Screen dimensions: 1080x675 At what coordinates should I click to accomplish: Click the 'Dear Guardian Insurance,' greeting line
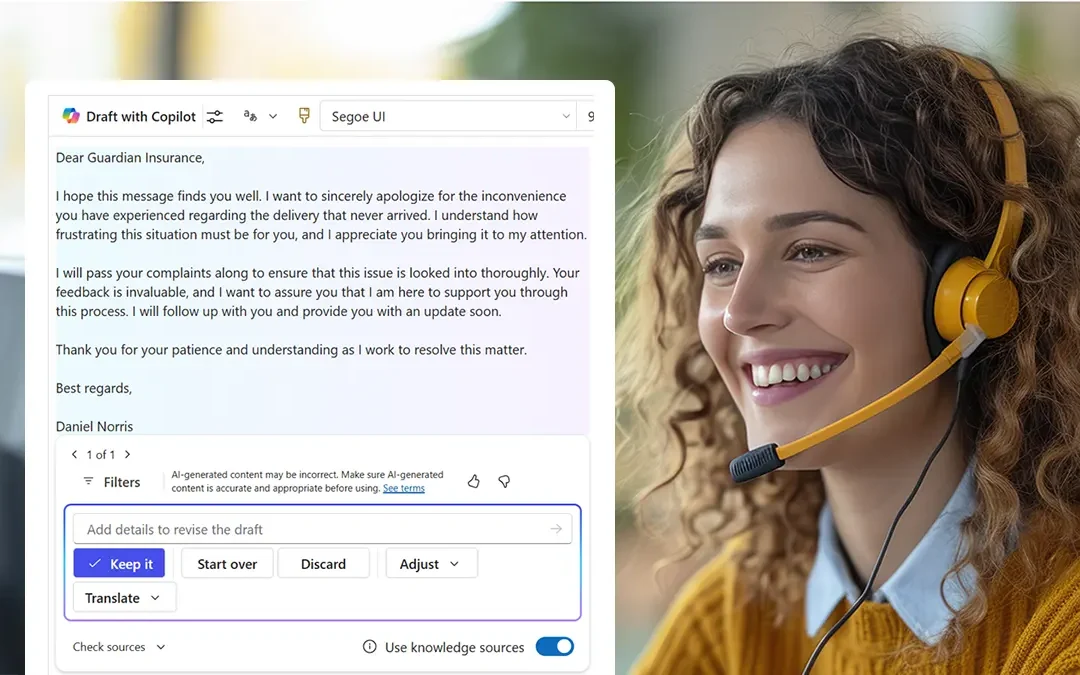pos(130,158)
